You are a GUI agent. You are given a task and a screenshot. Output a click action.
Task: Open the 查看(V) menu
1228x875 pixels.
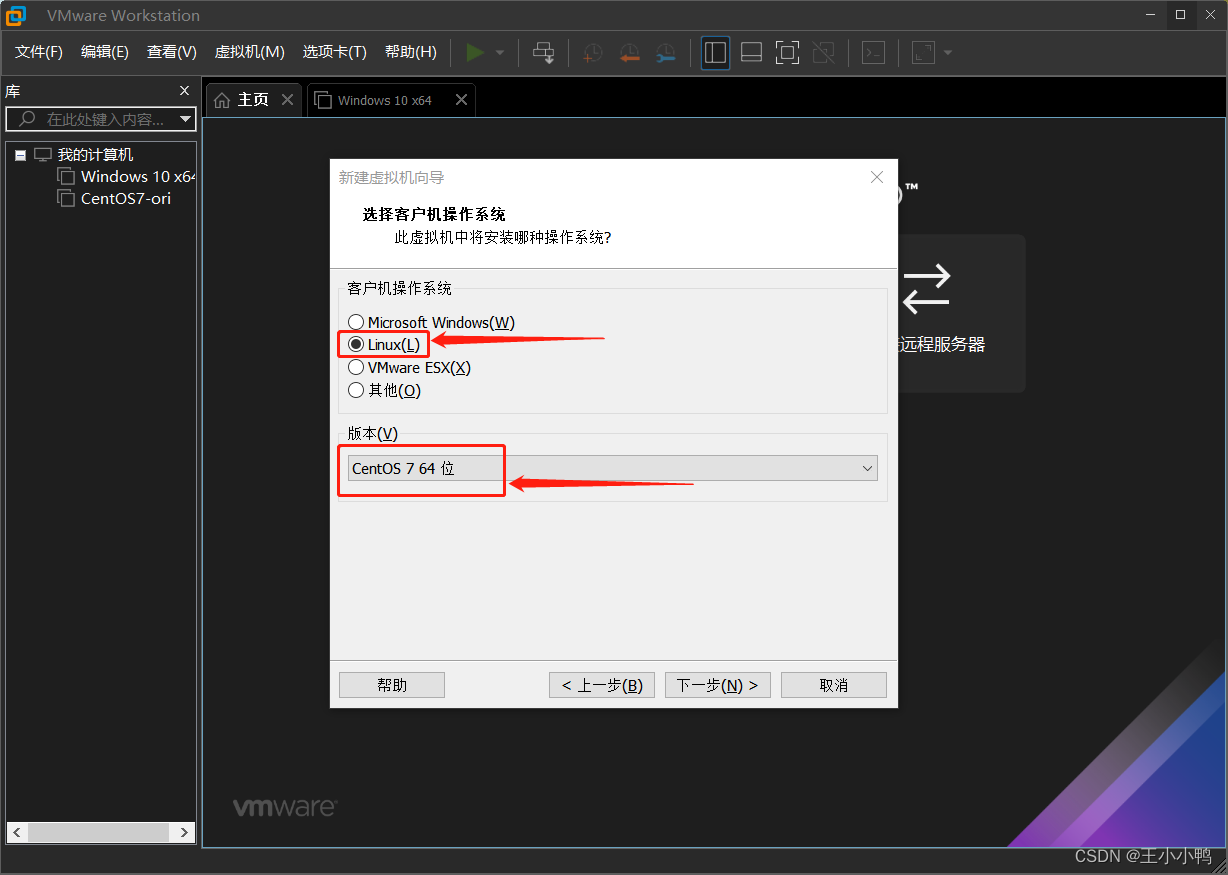[x=172, y=52]
